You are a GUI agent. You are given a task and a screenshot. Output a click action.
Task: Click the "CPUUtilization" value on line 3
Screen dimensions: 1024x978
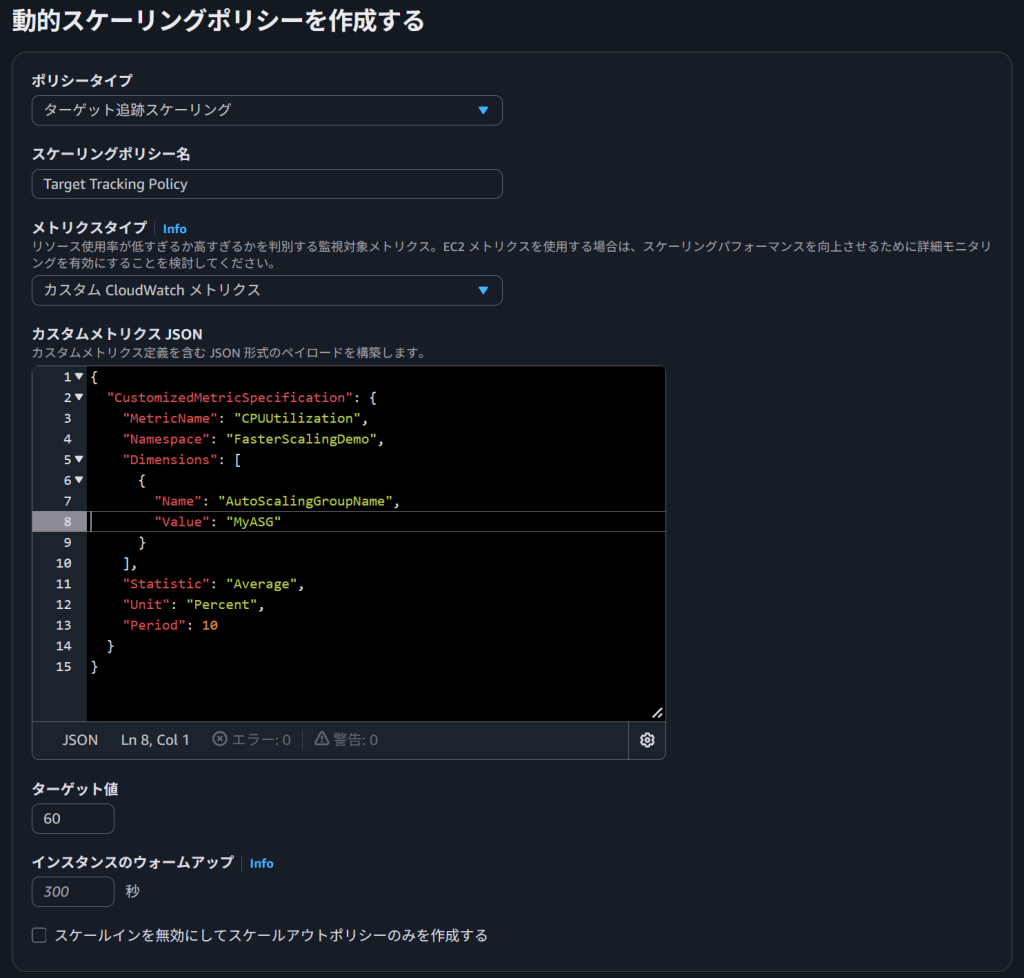pos(297,418)
